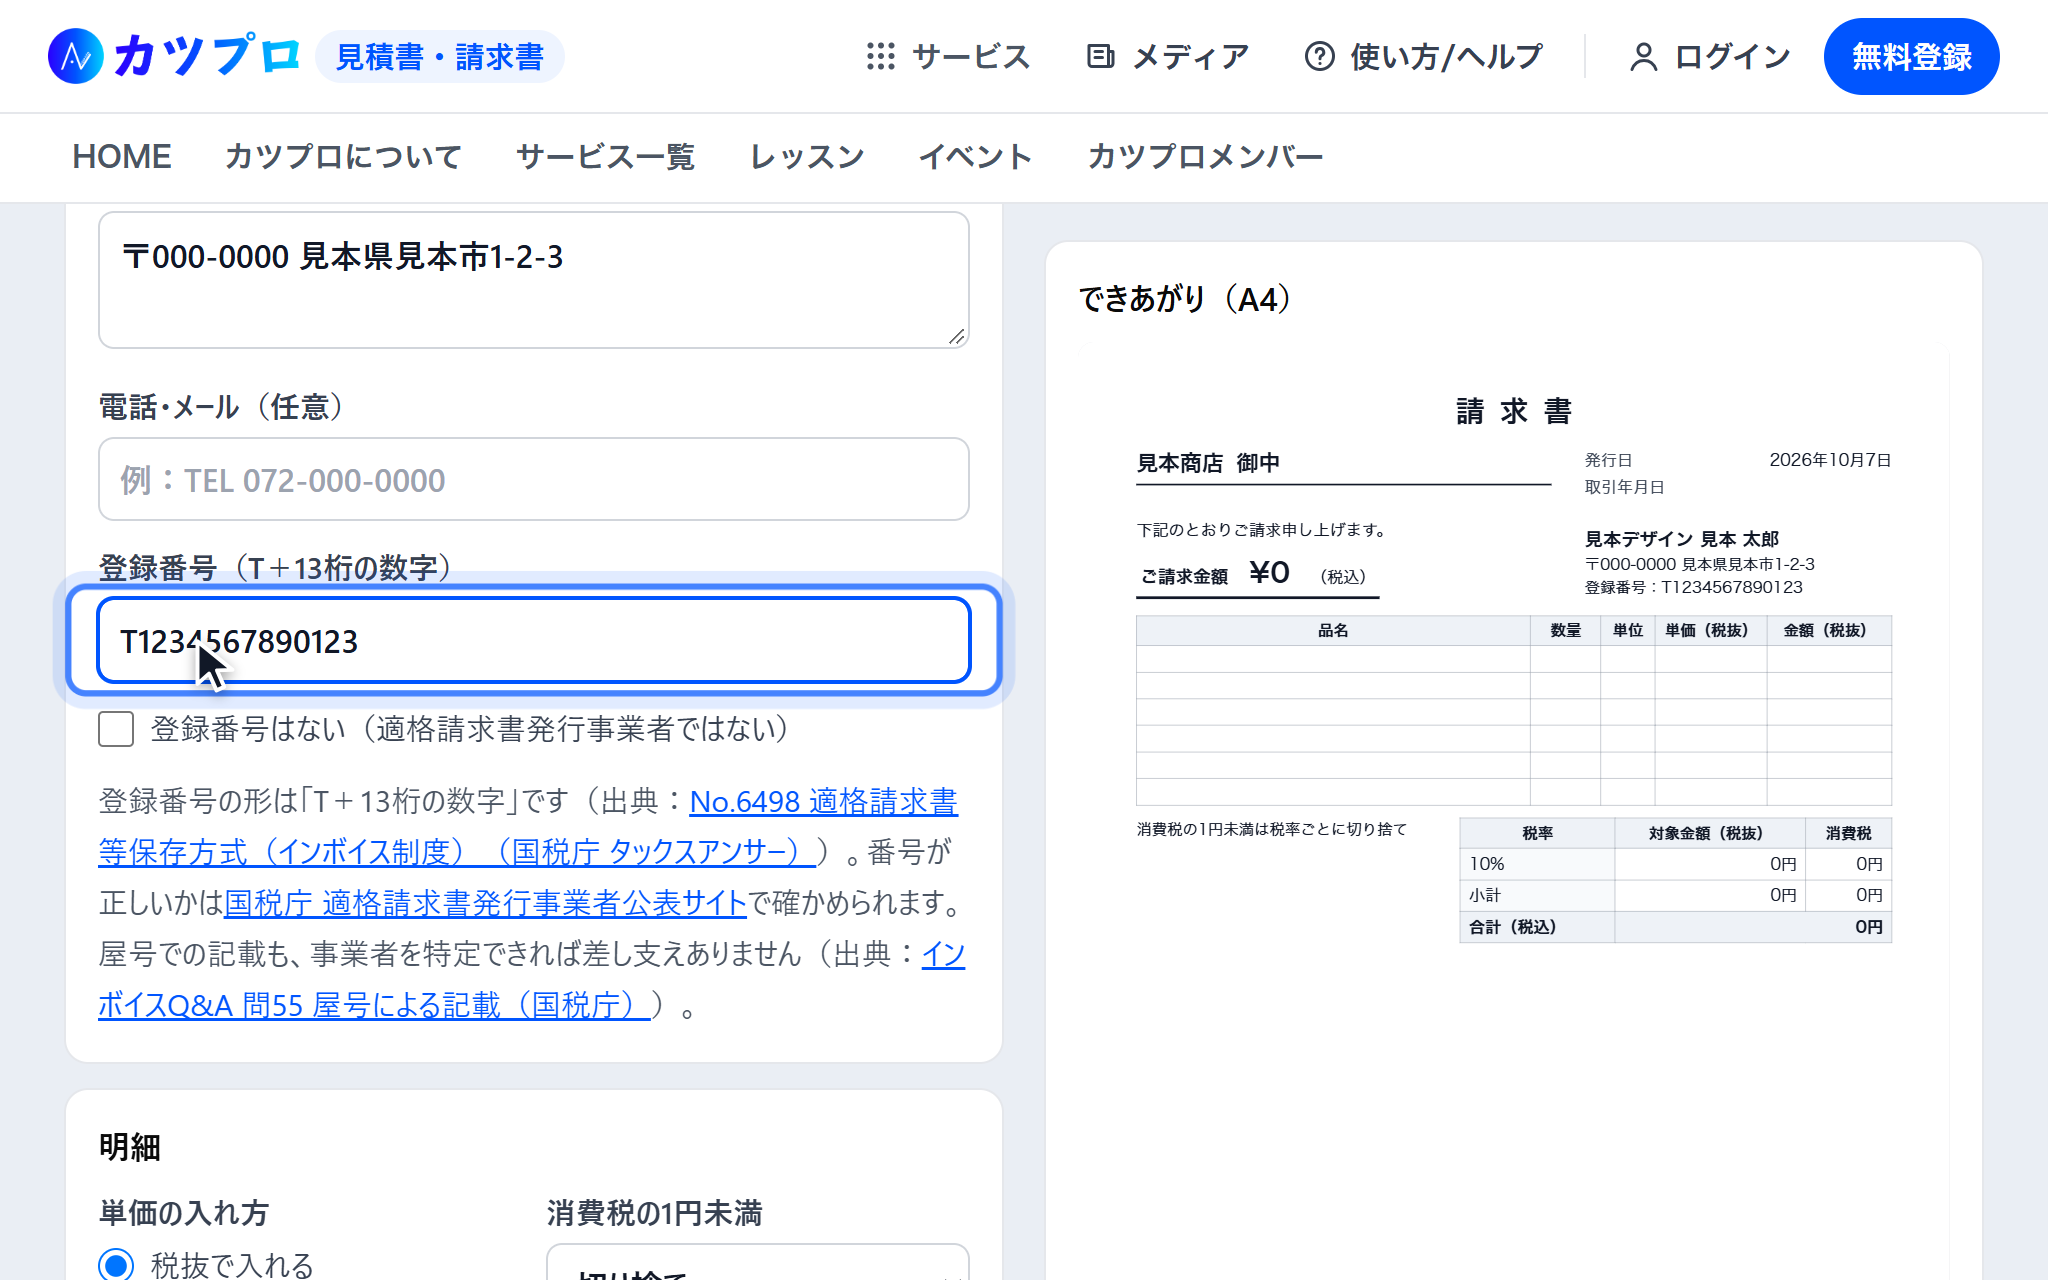Click the カツプロ logo icon
Image resolution: width=2048 pixels, height=1280 pixels.
(x=76, y=56)
